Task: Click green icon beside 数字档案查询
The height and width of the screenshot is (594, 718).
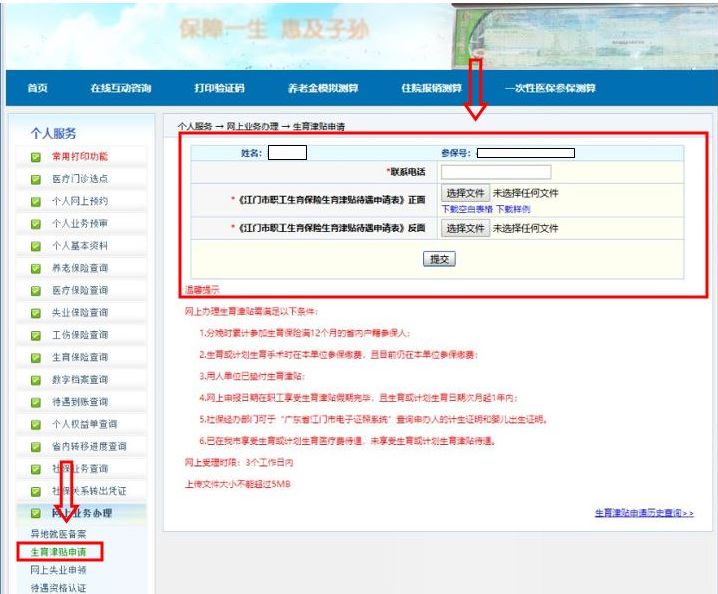Action: pos(36,381)
